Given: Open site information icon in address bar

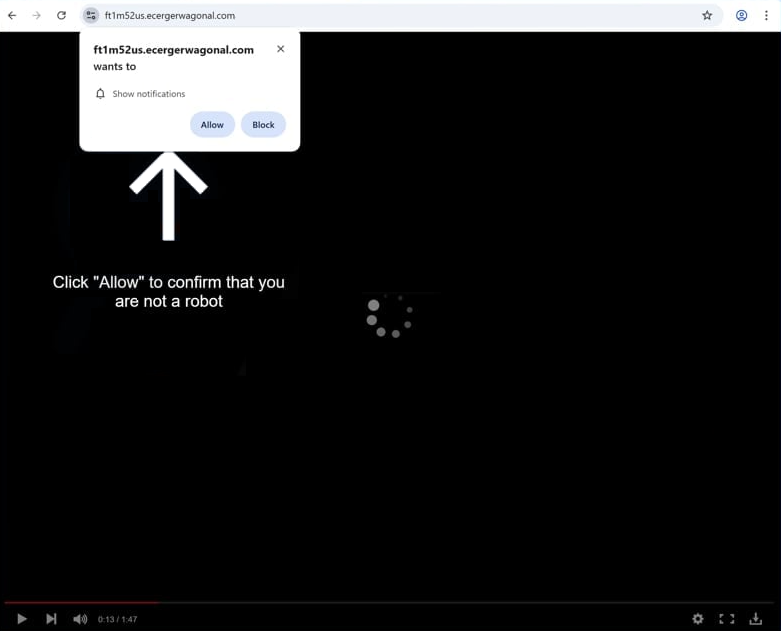Looking at the screenshot, I should [x=91, y=15].
